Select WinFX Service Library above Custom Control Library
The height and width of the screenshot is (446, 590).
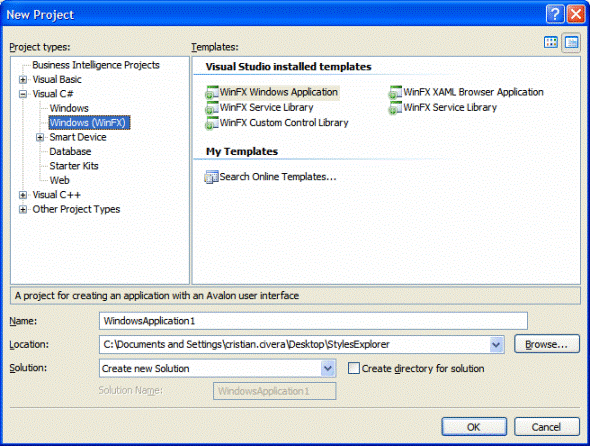[266, 108]
